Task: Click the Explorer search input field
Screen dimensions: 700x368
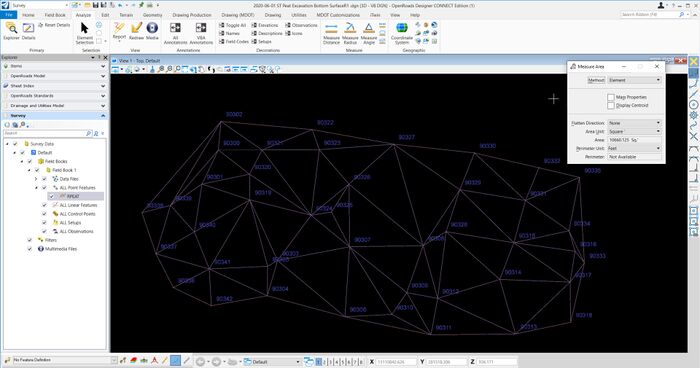Action: [44, 133]
